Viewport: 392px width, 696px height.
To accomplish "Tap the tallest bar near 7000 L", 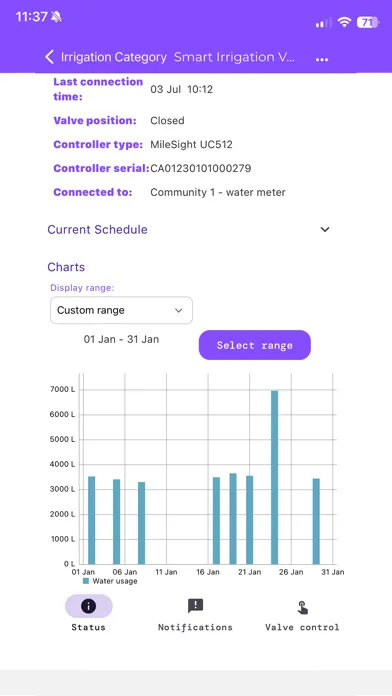I will [275, 477].
